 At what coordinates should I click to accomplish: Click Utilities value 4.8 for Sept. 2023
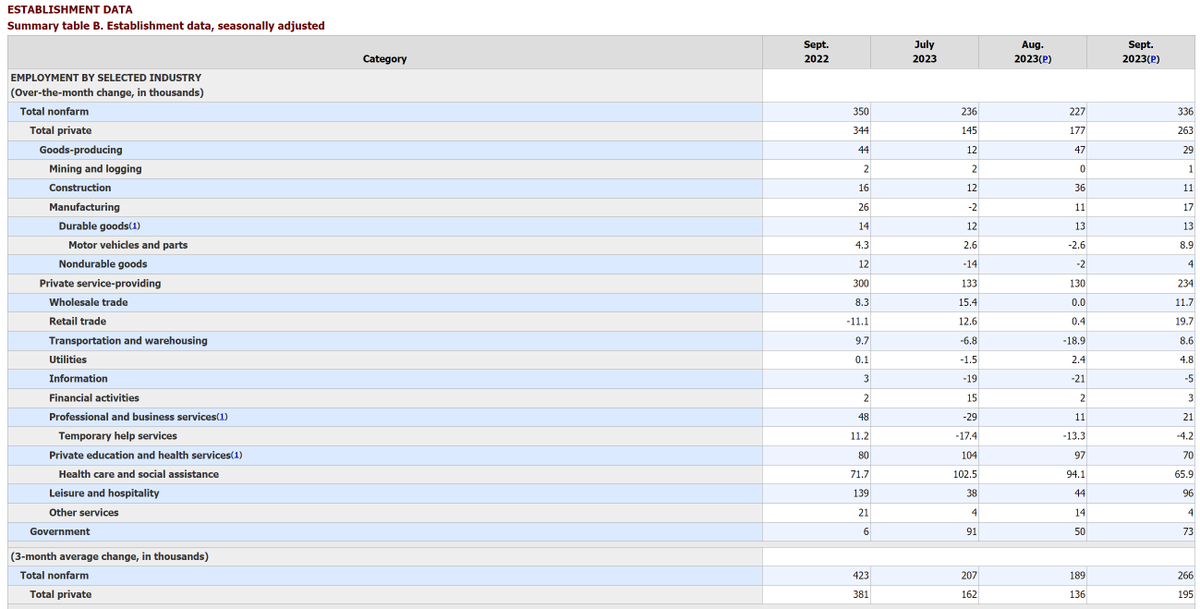click(x=1185, y=360)
